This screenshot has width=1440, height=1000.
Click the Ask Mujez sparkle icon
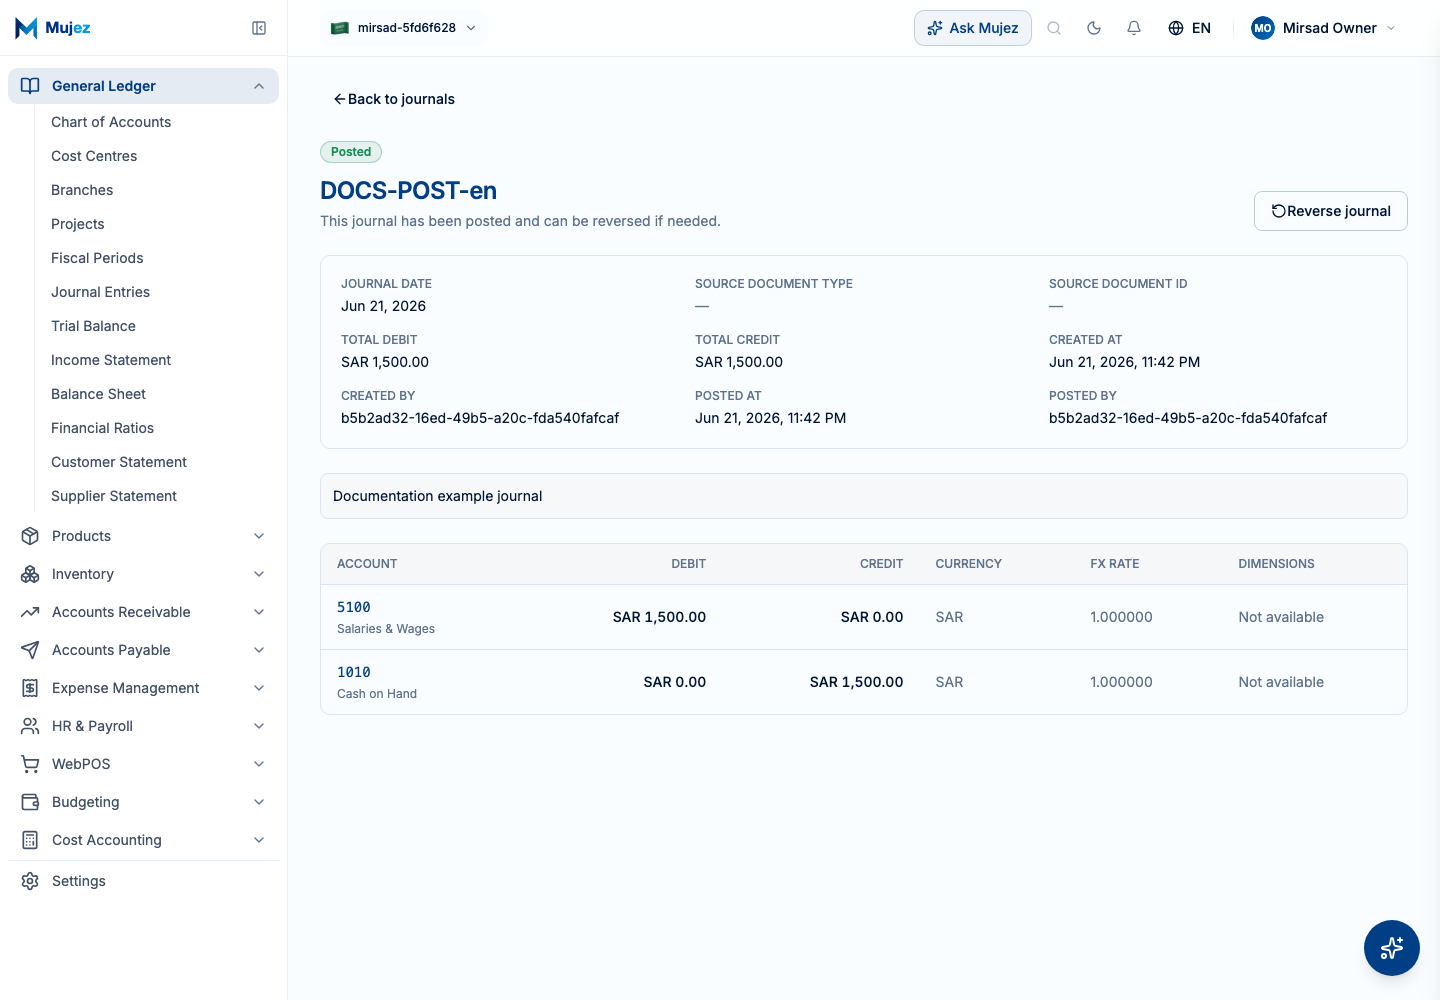pyautogui.click(x=935, y=28)
